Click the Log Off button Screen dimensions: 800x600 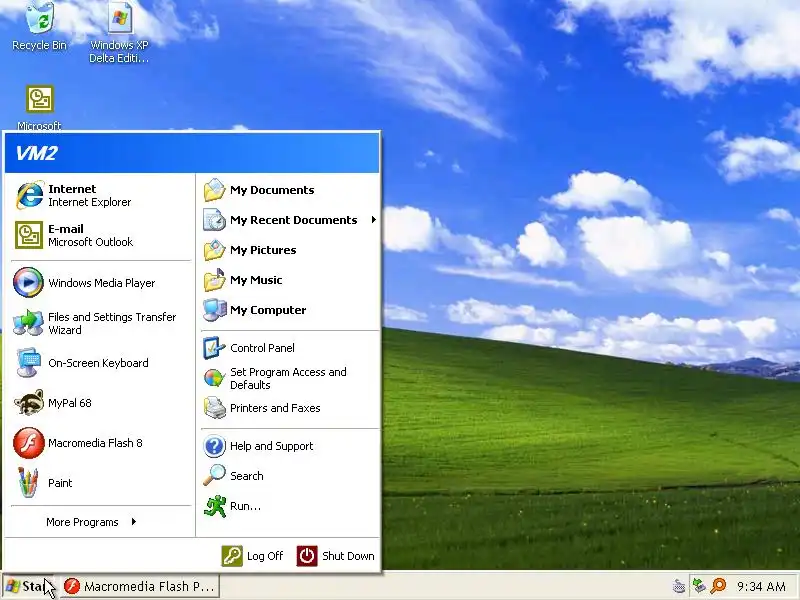(x=253, y=556)
